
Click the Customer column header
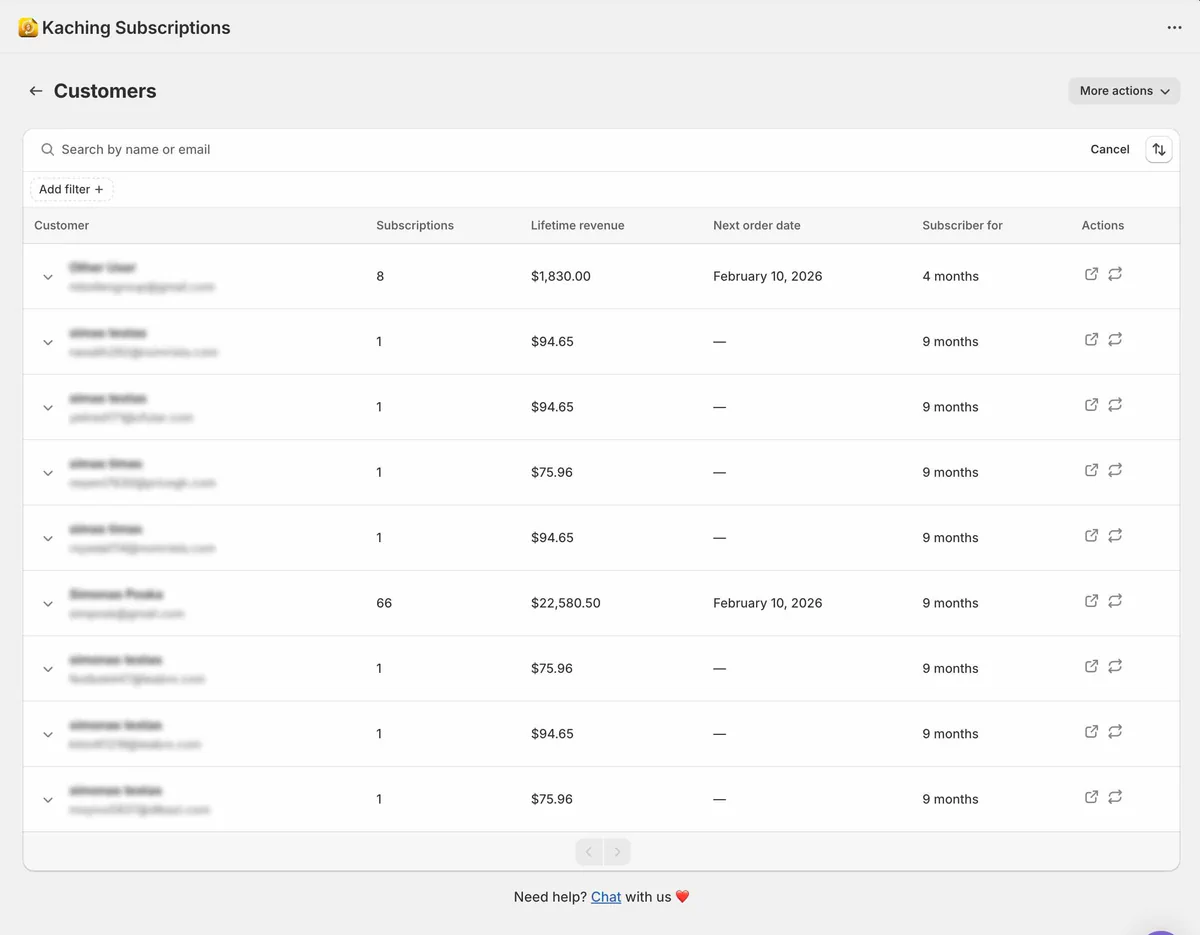[62, 225]
